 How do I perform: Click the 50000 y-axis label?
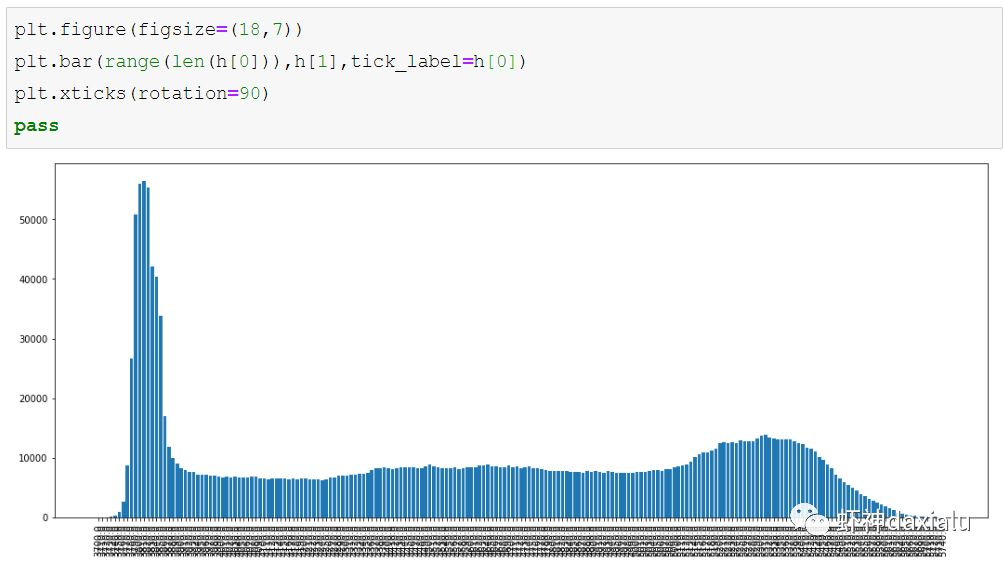33,220
